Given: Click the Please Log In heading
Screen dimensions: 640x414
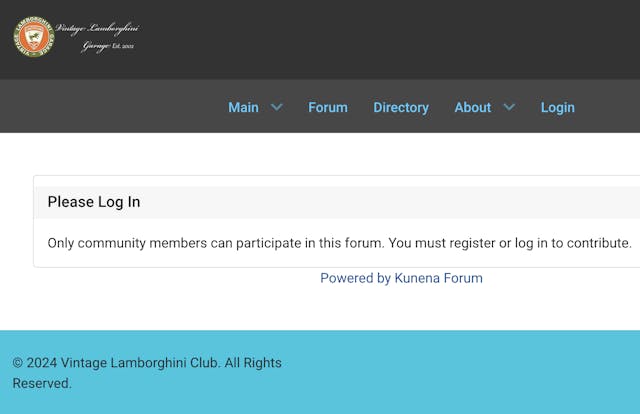Looking at the screenshot, I should [x=94, y=202].
